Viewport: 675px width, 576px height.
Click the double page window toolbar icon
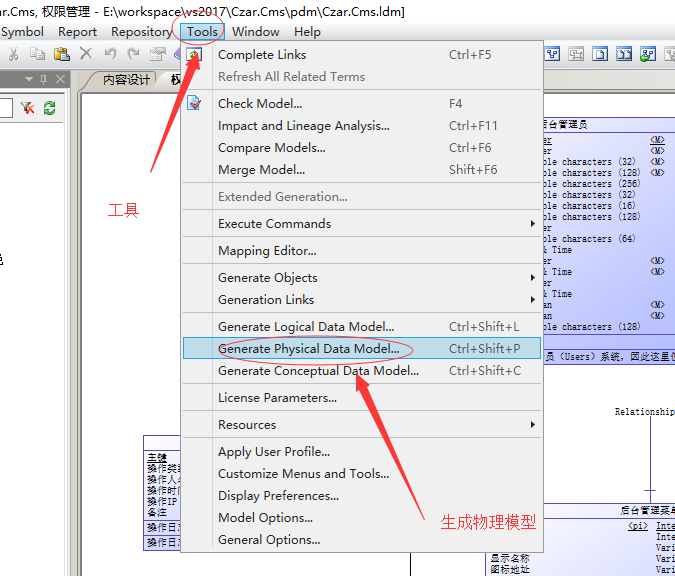624,54
